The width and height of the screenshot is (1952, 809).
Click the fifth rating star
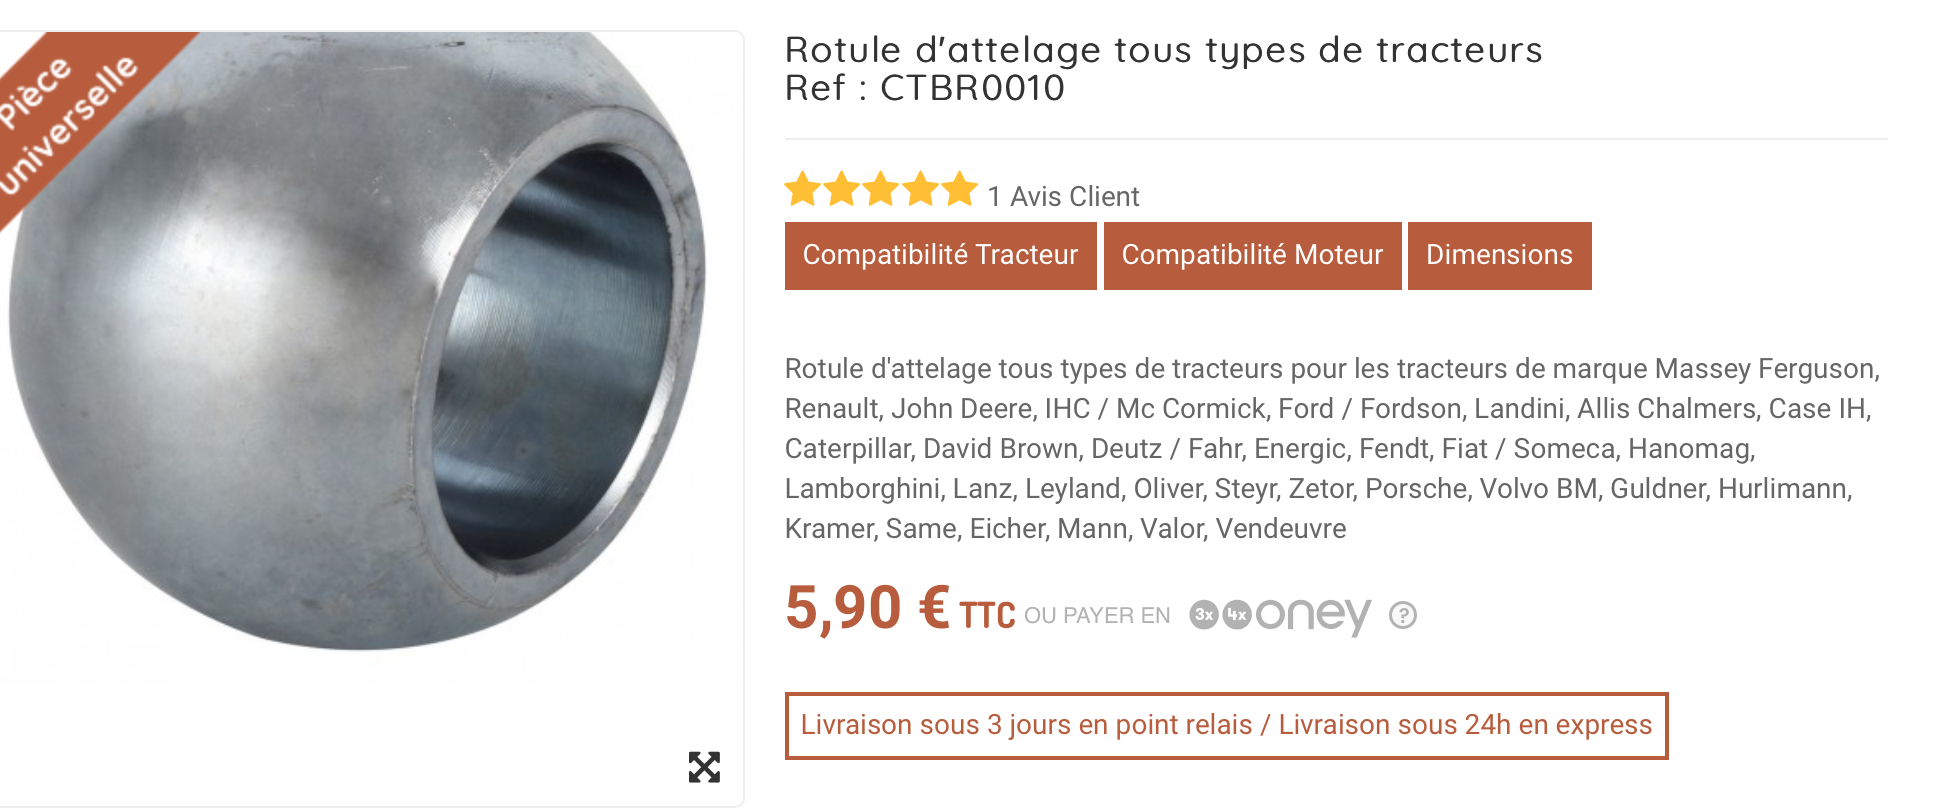pos(959,189)
